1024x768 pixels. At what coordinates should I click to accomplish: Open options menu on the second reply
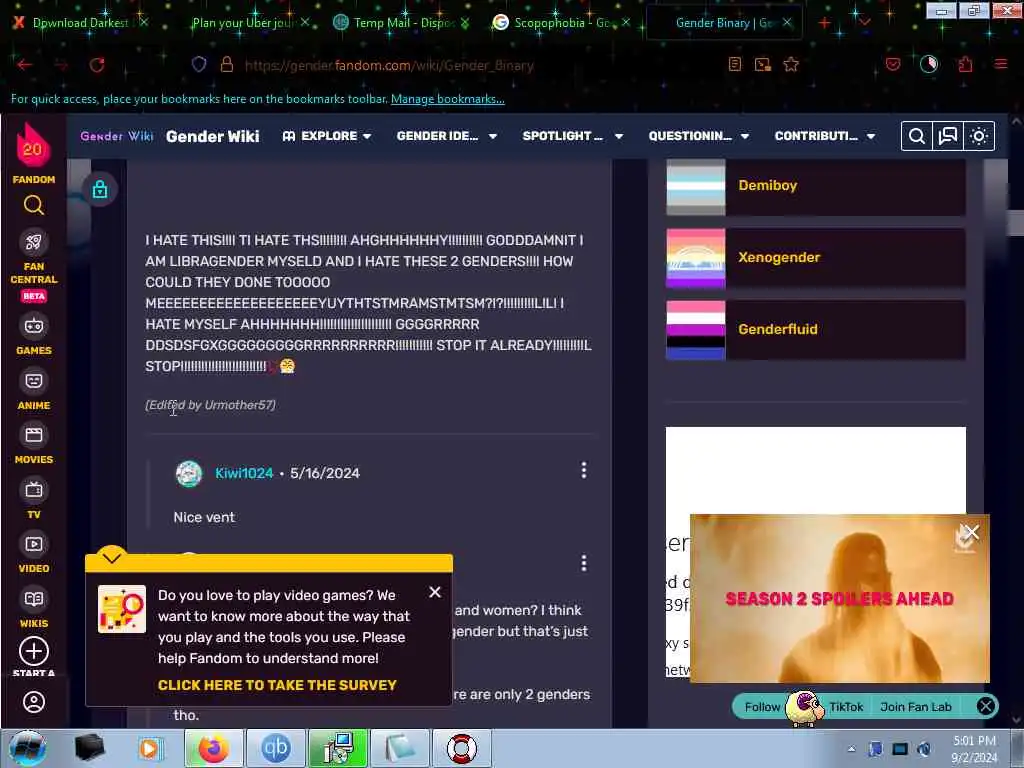click(x=584, y=563)
